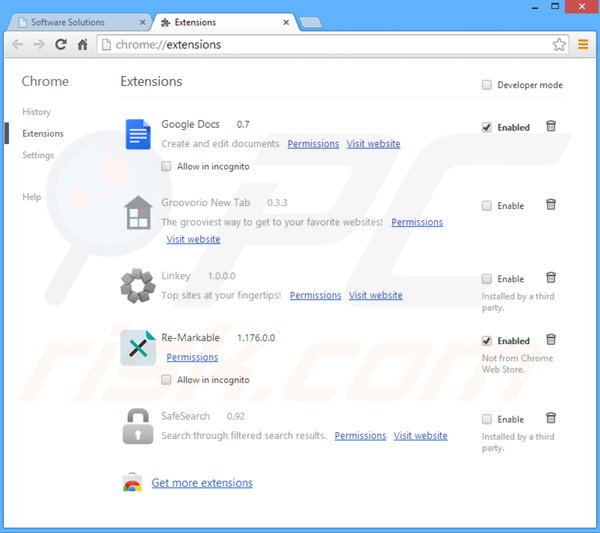
Task: Visit website for Google Docs
Action: pos(373,144)
